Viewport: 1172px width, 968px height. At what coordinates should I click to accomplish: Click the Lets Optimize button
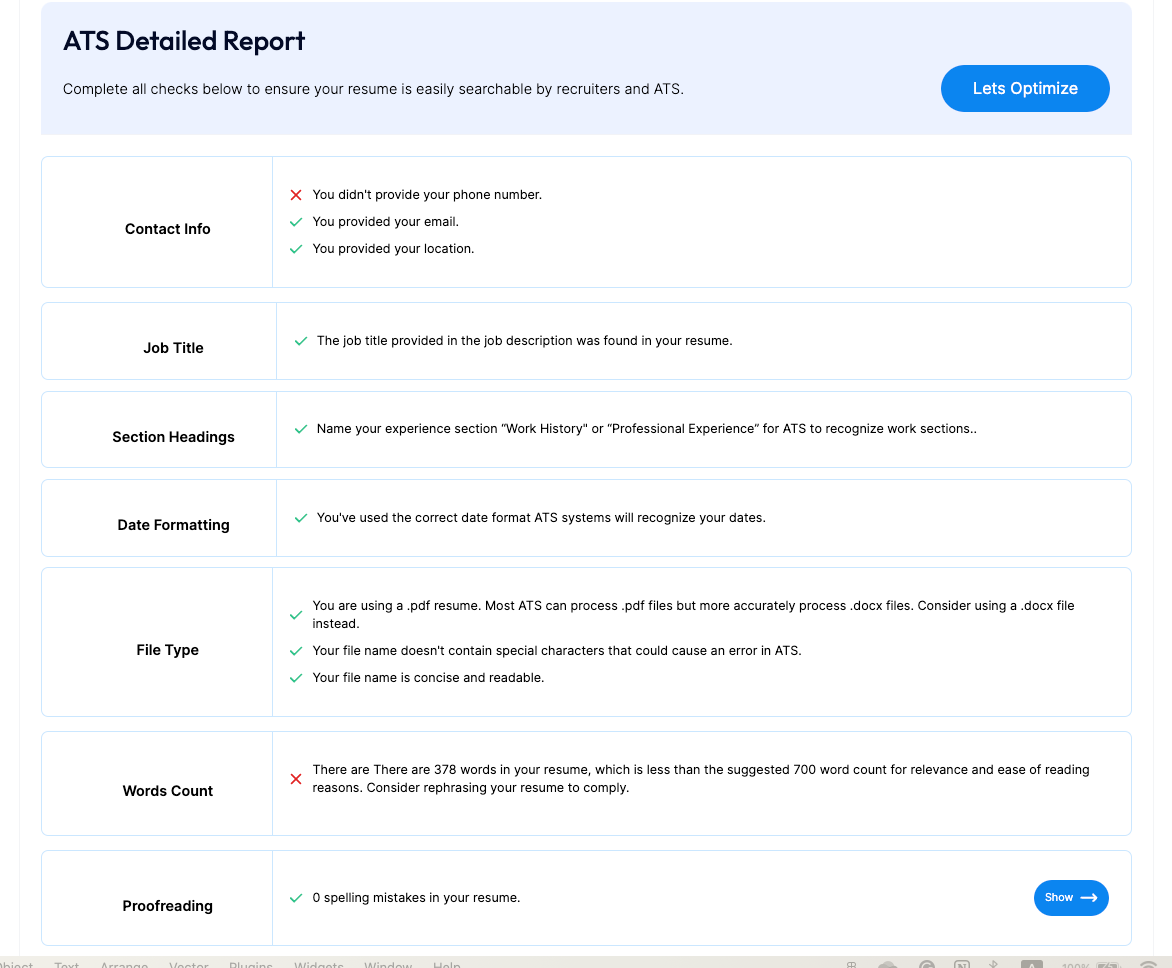pyautogui.click(x=1025, y=88)
